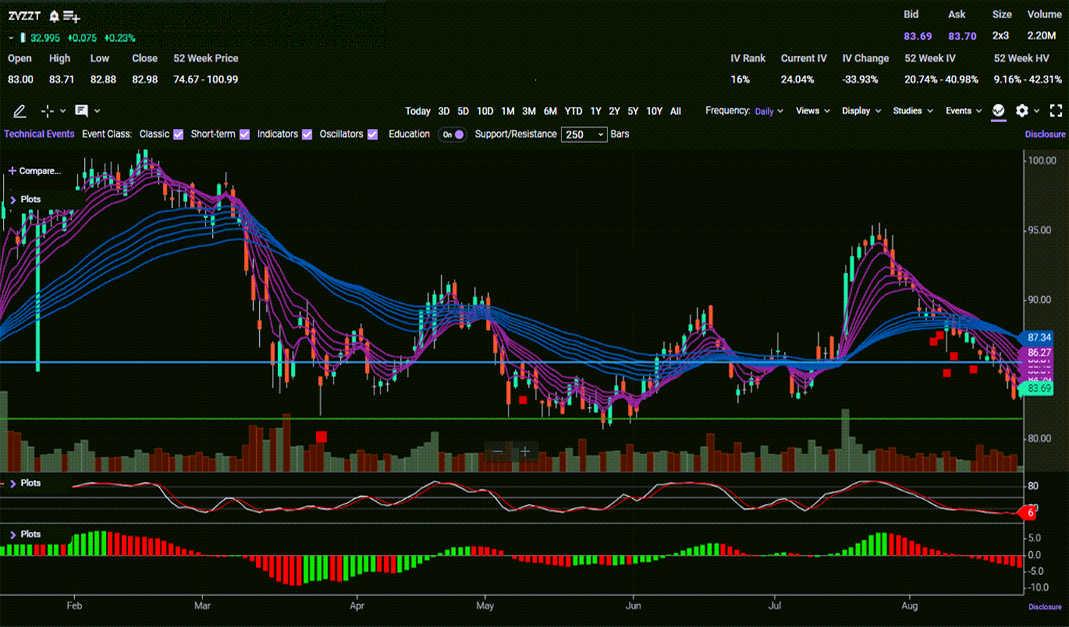Set the time range to 6M

pos(550,111)
